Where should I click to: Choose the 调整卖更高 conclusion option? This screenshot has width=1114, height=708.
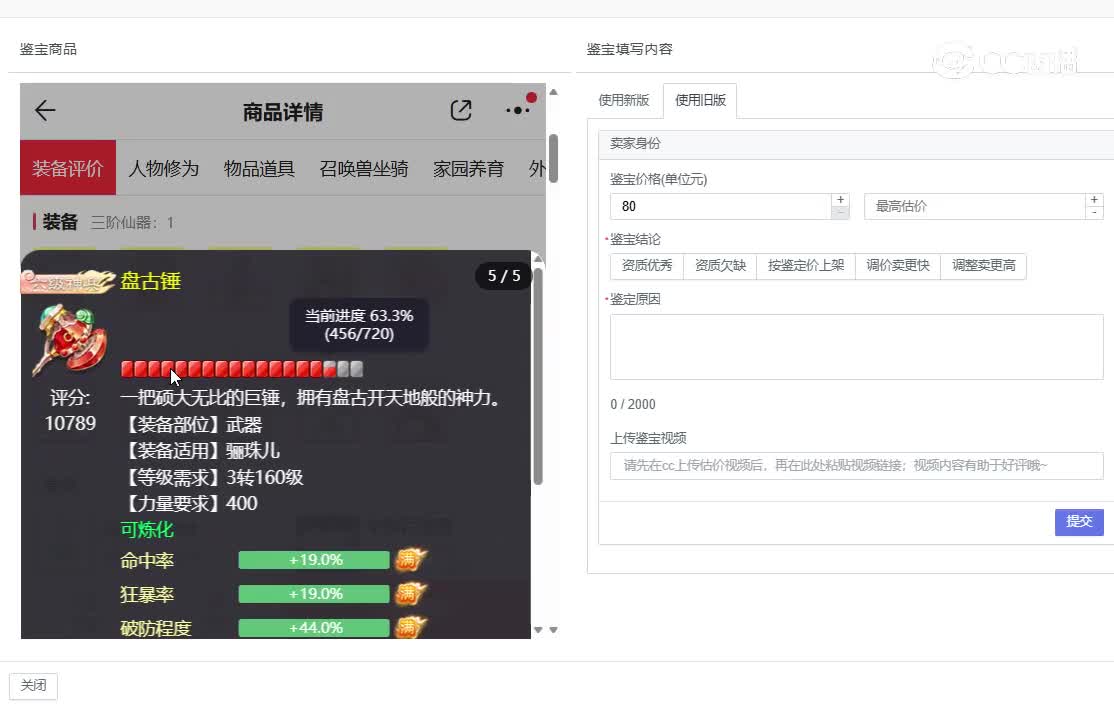point(984,266)
